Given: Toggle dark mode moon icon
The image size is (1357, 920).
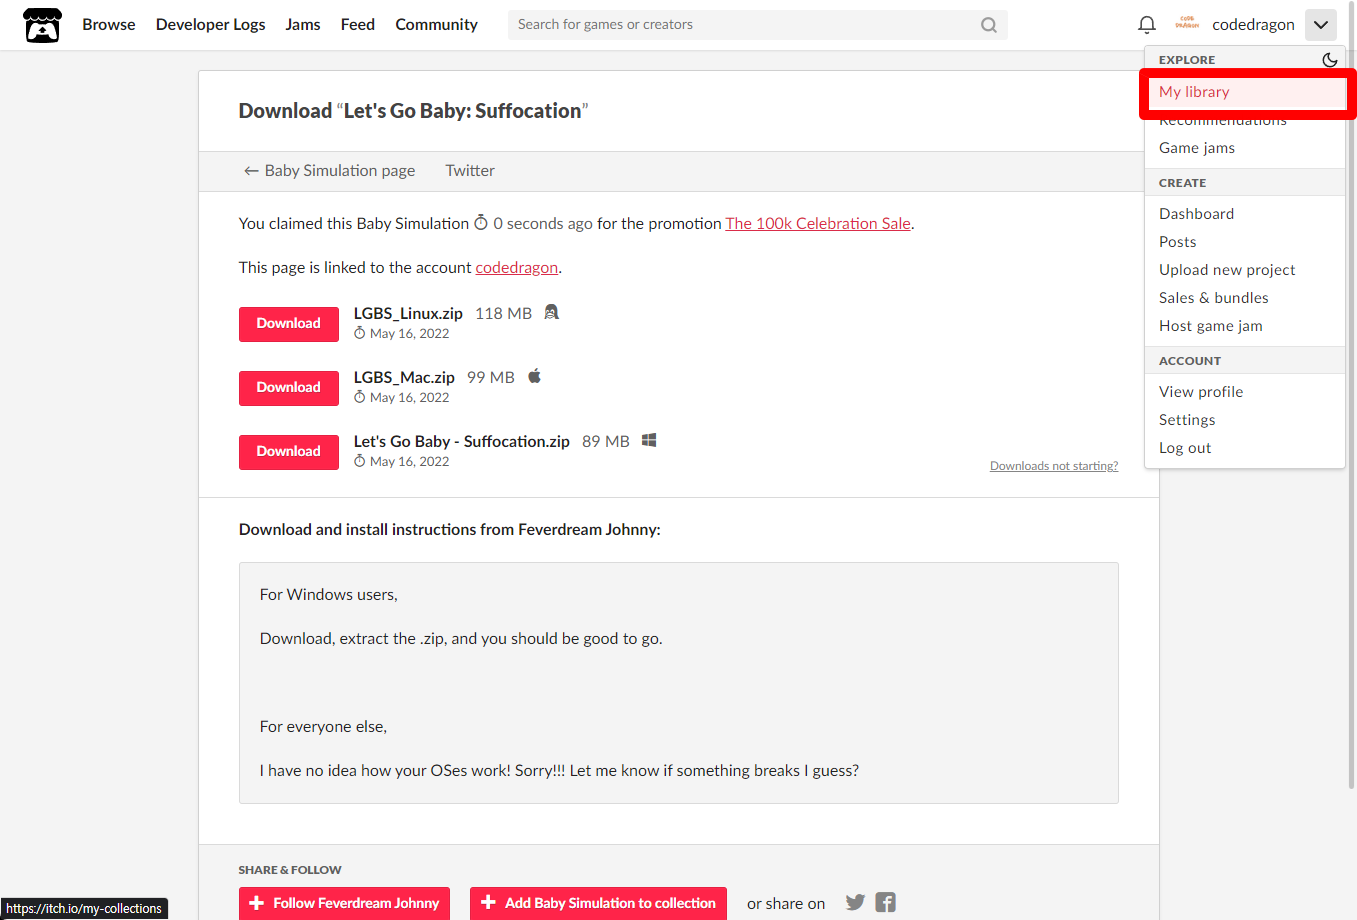Looking at the screenshot, I should pos(1329,60).
